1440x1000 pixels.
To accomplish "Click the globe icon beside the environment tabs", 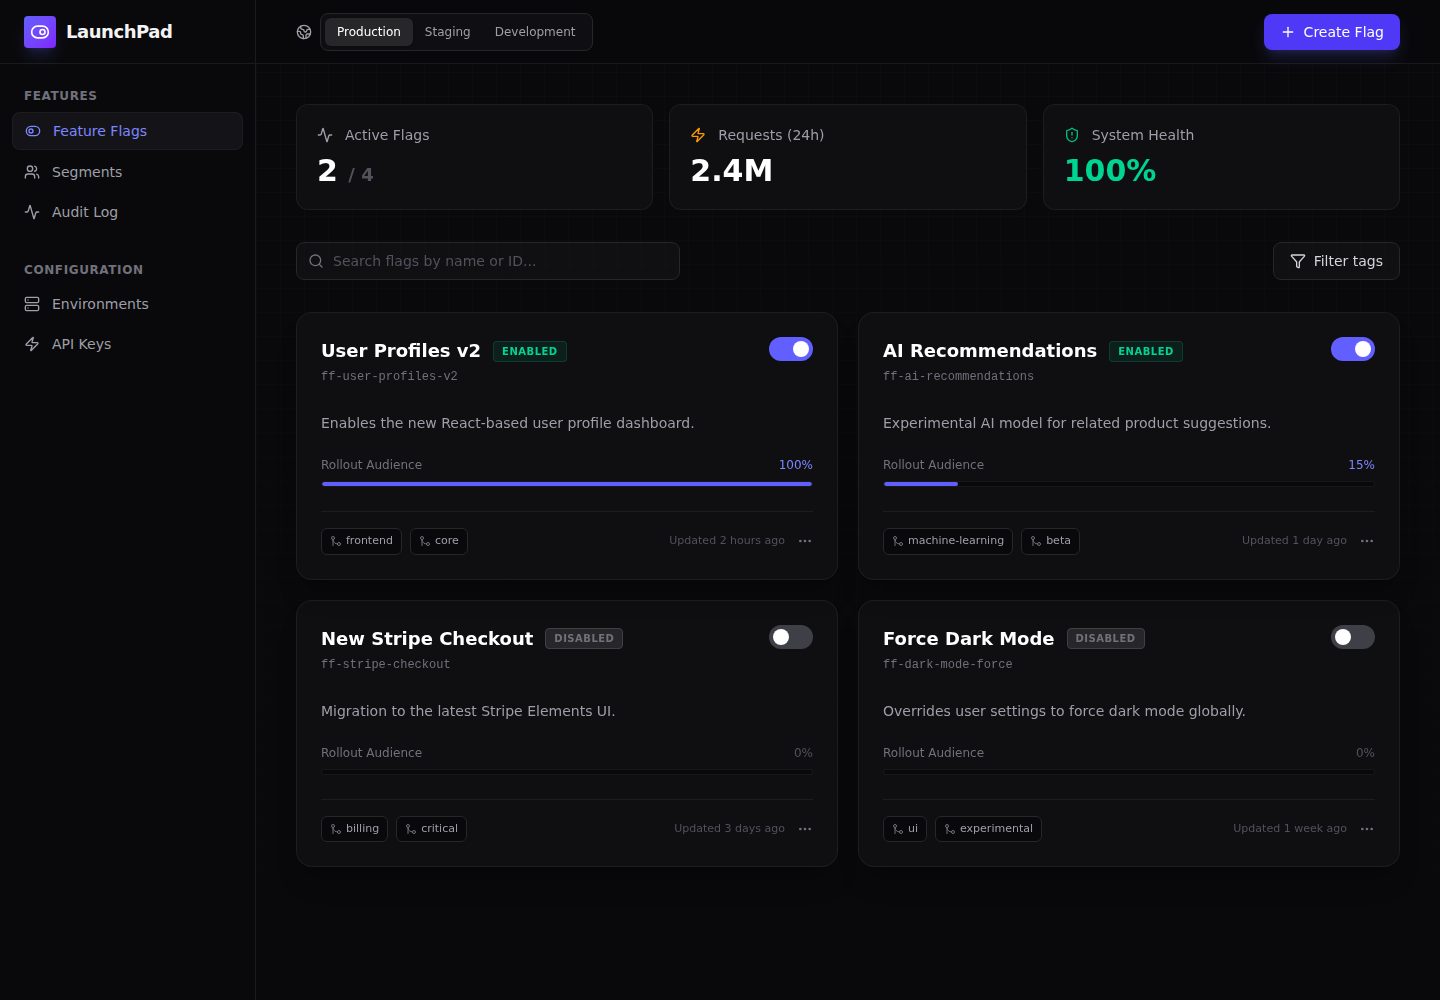I will point(304,32).
